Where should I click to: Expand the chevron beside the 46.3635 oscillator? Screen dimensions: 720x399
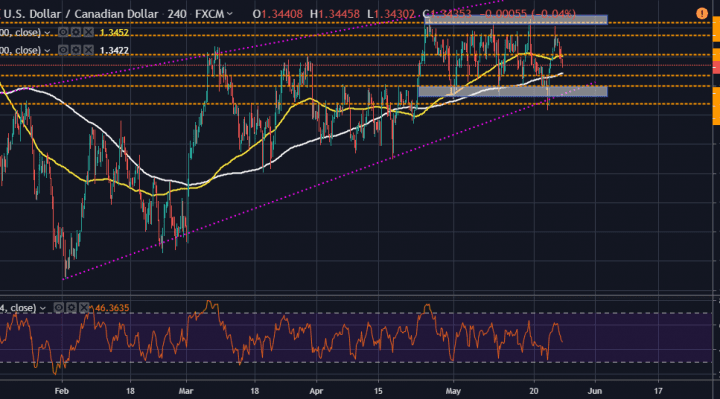pyautogui.click(x=43, y=309)
